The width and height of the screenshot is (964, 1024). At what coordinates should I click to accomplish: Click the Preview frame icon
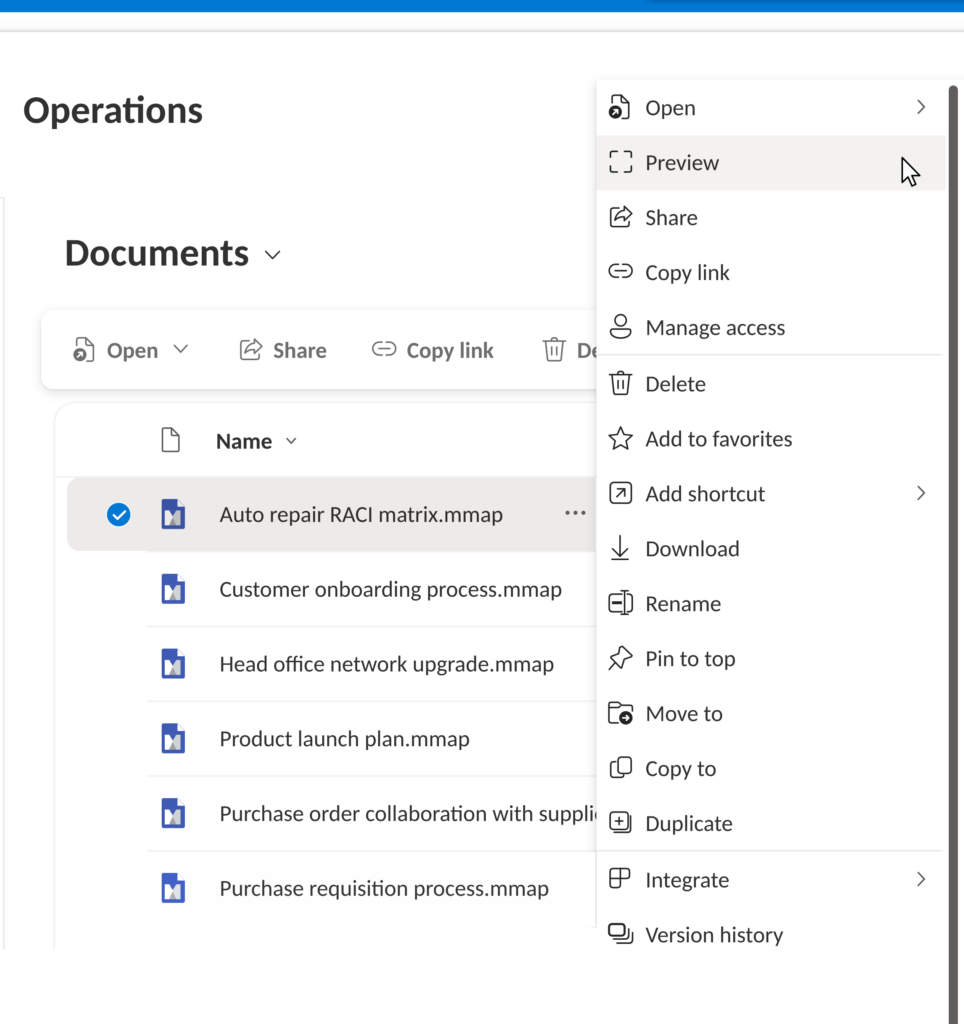coord(620,162)
